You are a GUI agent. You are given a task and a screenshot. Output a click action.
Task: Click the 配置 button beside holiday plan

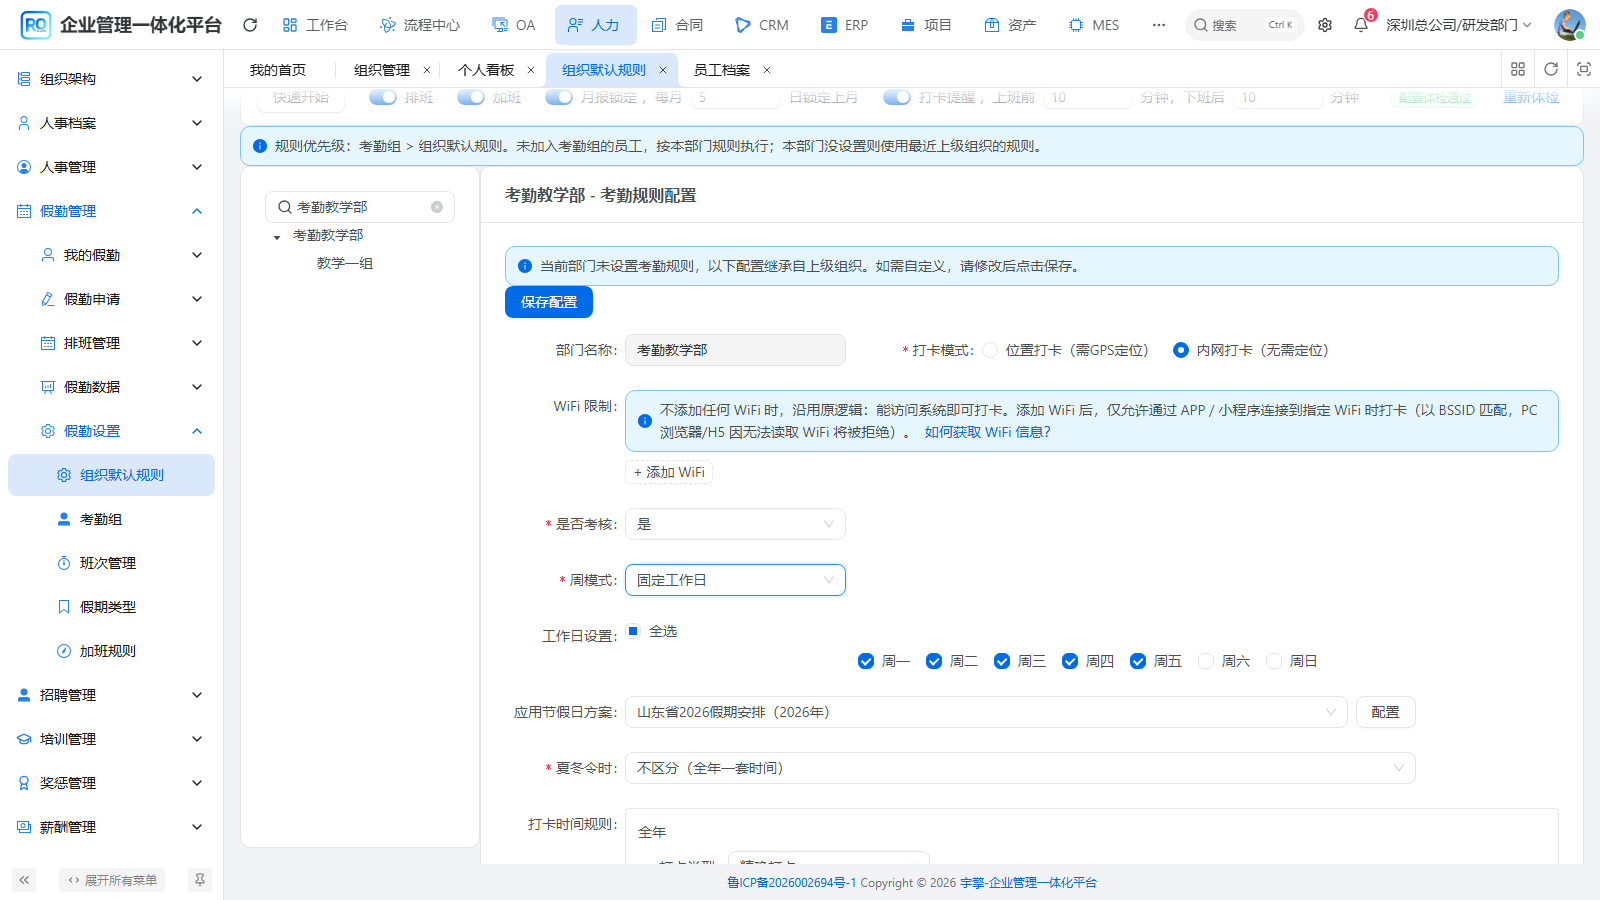[x=1386, y=712]
